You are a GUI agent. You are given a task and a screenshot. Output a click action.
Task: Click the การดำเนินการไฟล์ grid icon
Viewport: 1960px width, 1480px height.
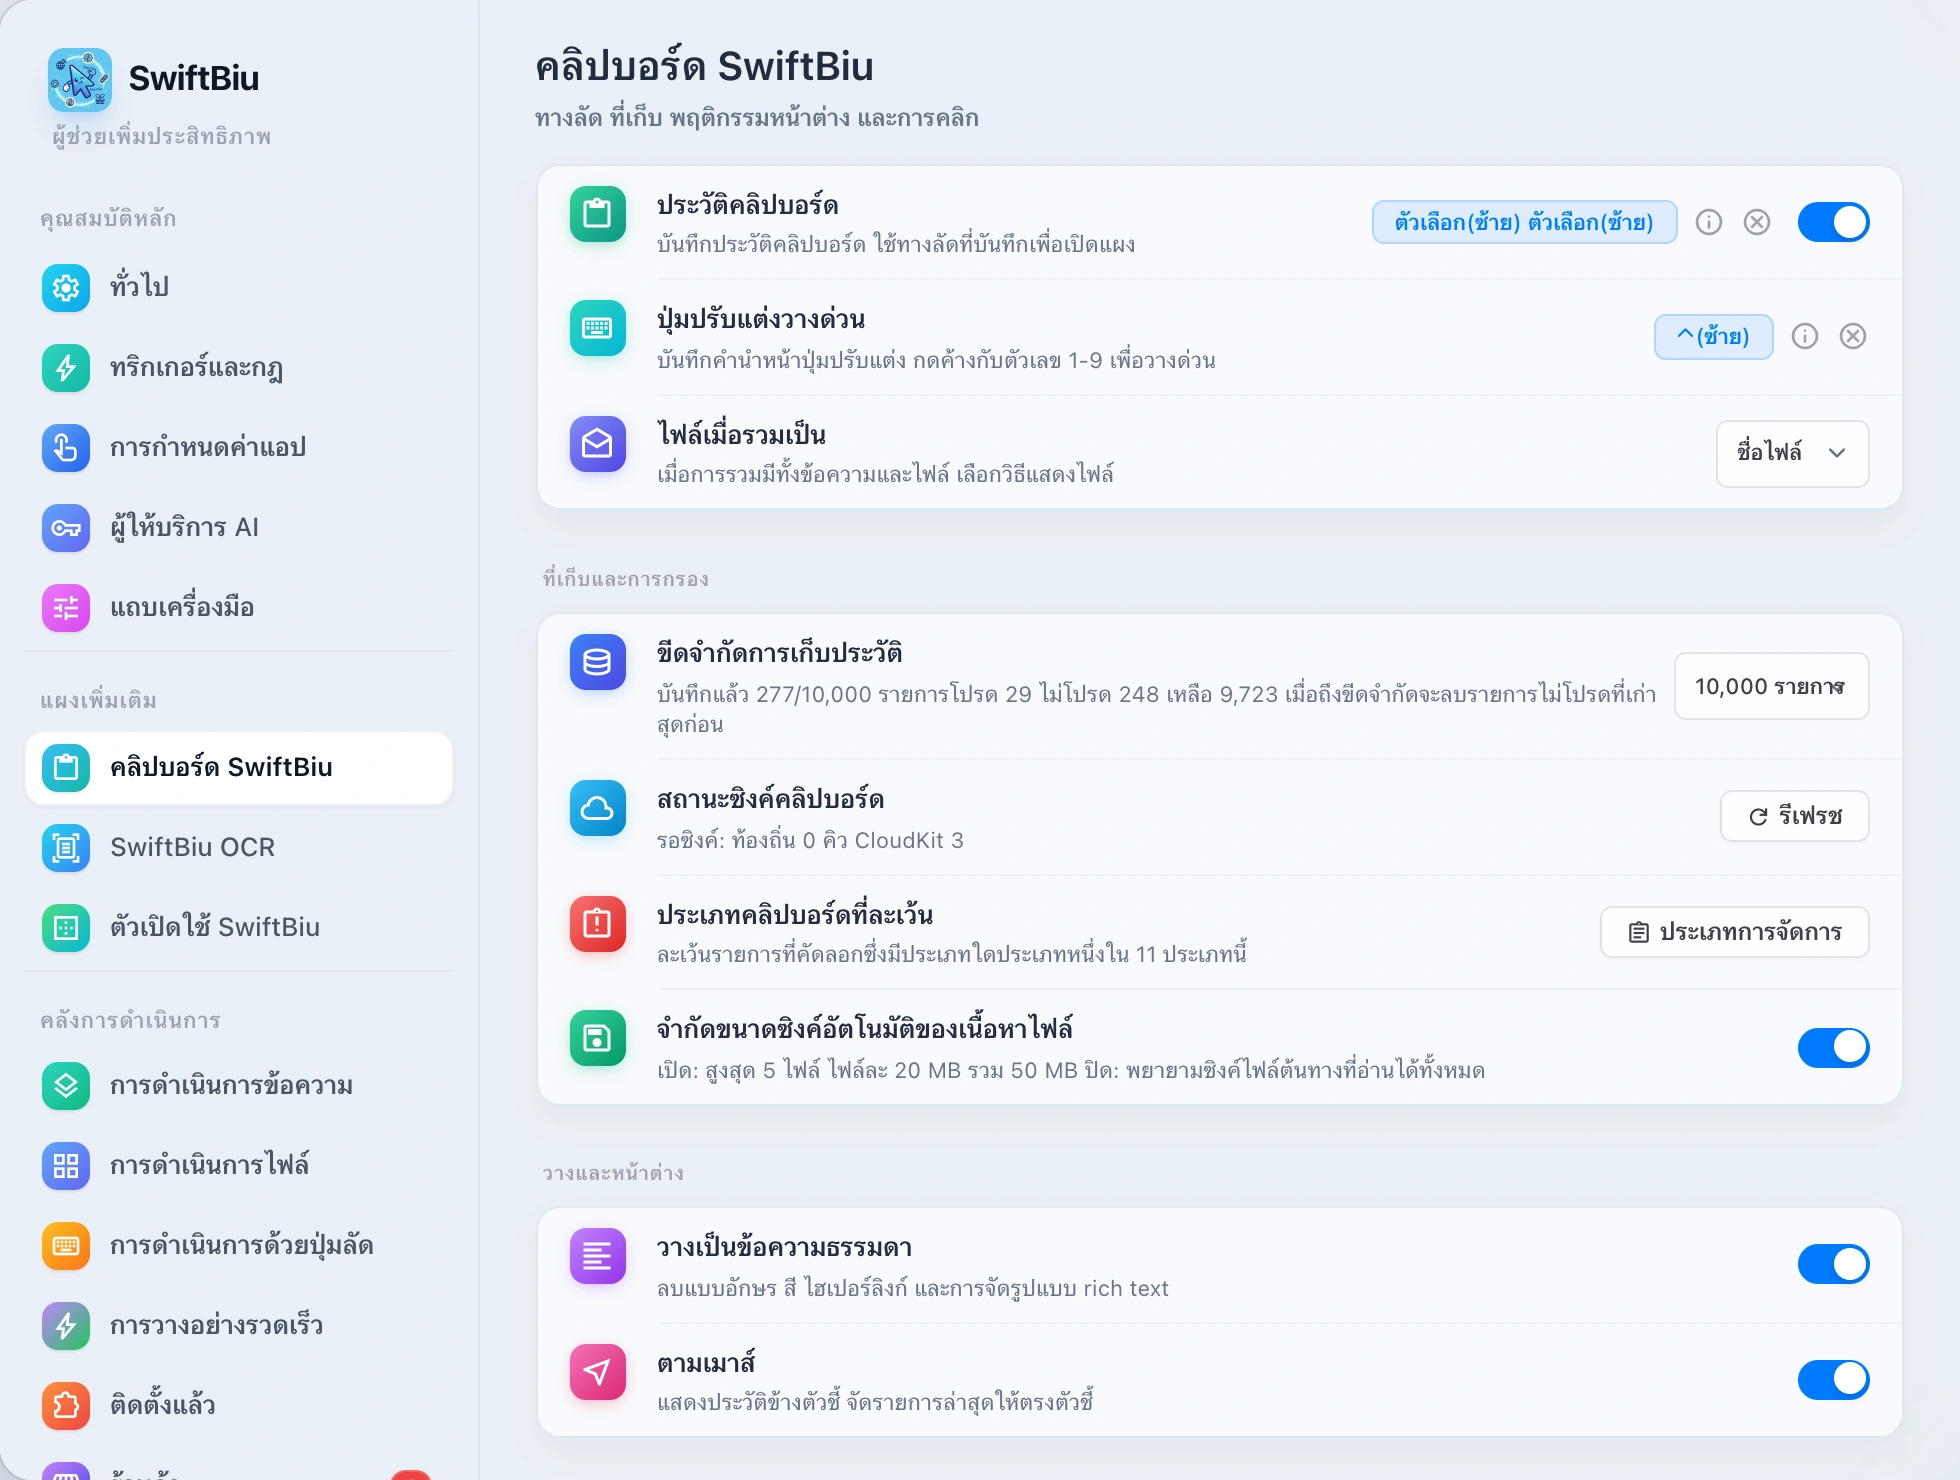point(66,1166)
